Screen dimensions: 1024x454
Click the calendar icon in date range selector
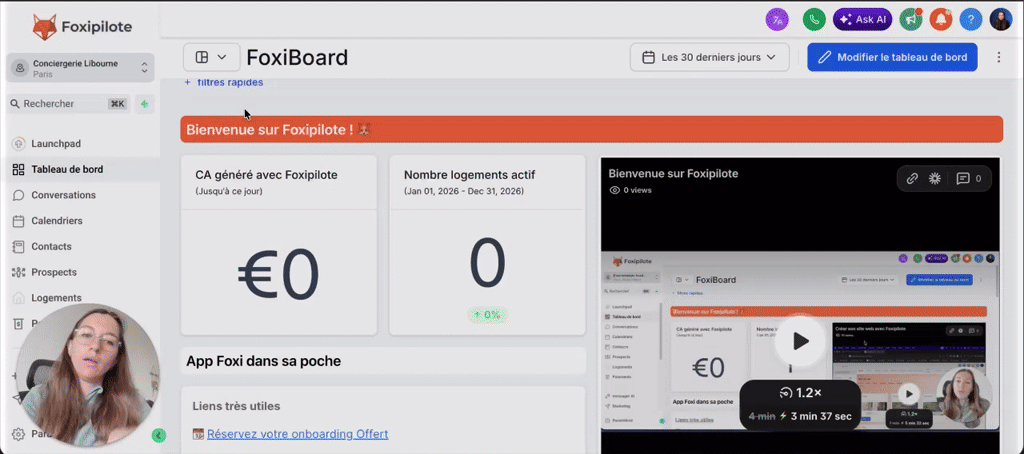point(648,57)
